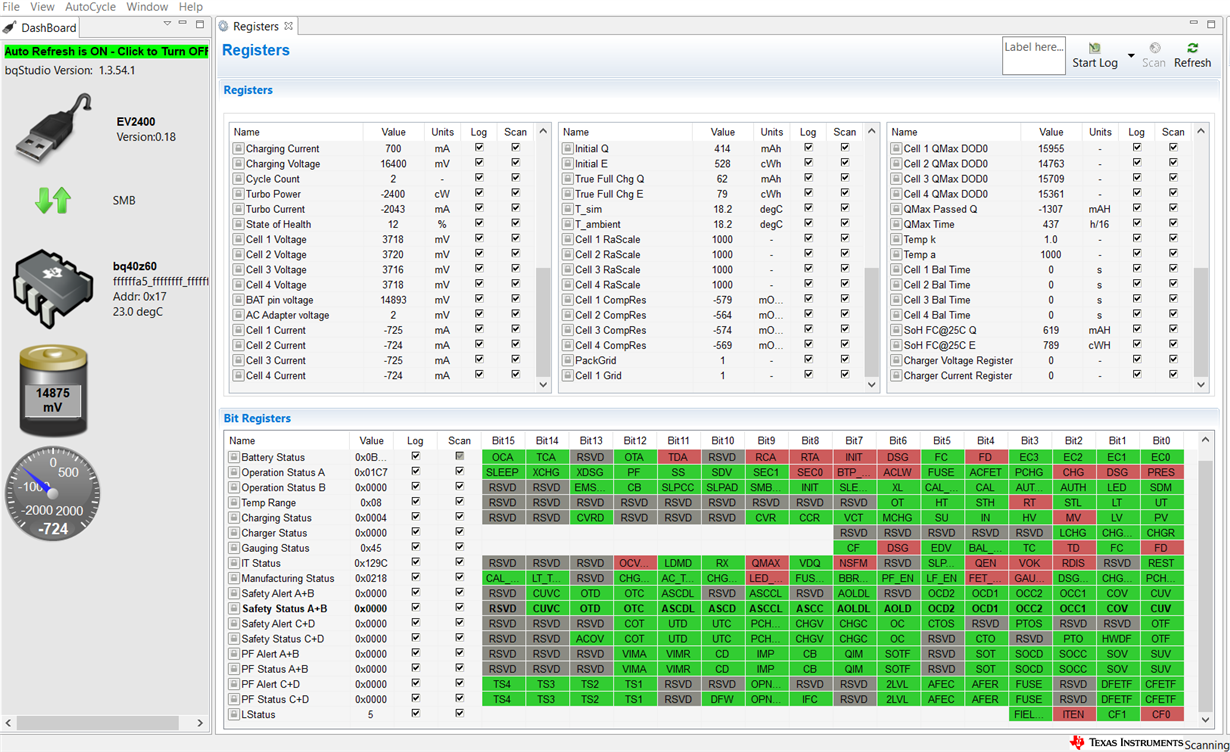Image resolution: width=1230 pixels, height=752 pixels.
Task: Click the green Refresh icon
Action: tap(1192, 48)
